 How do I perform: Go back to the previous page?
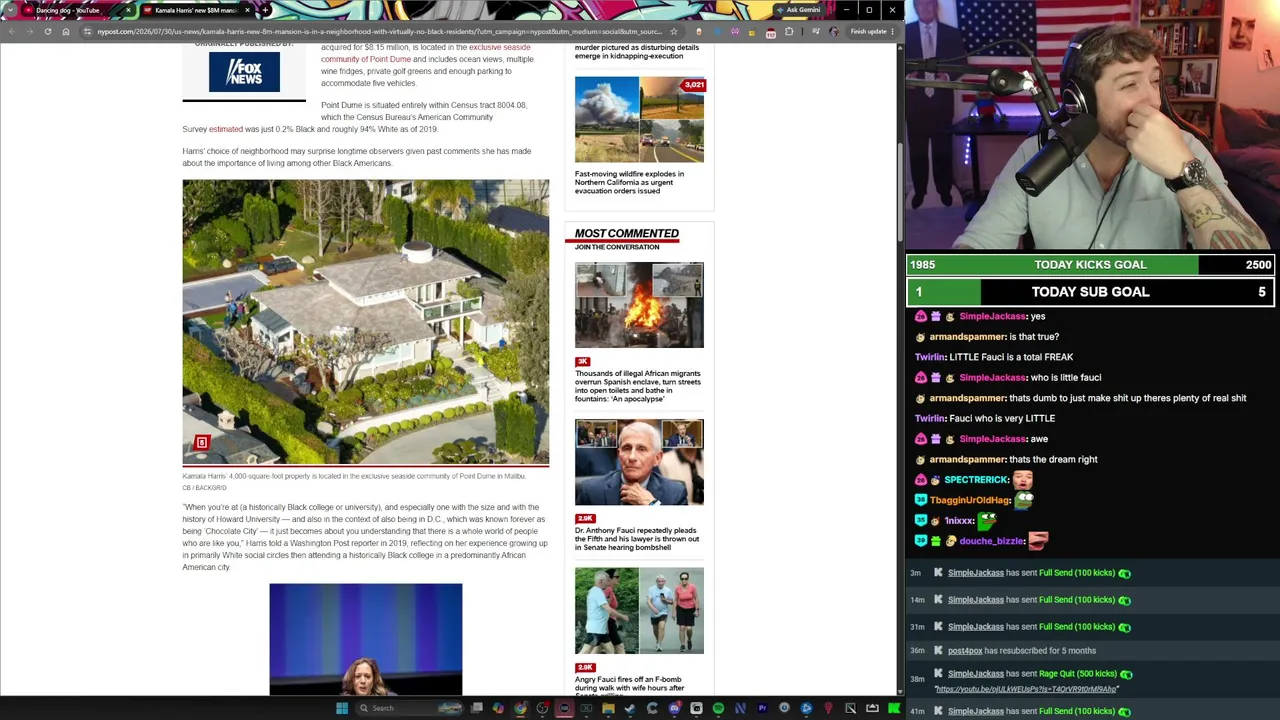11,32
